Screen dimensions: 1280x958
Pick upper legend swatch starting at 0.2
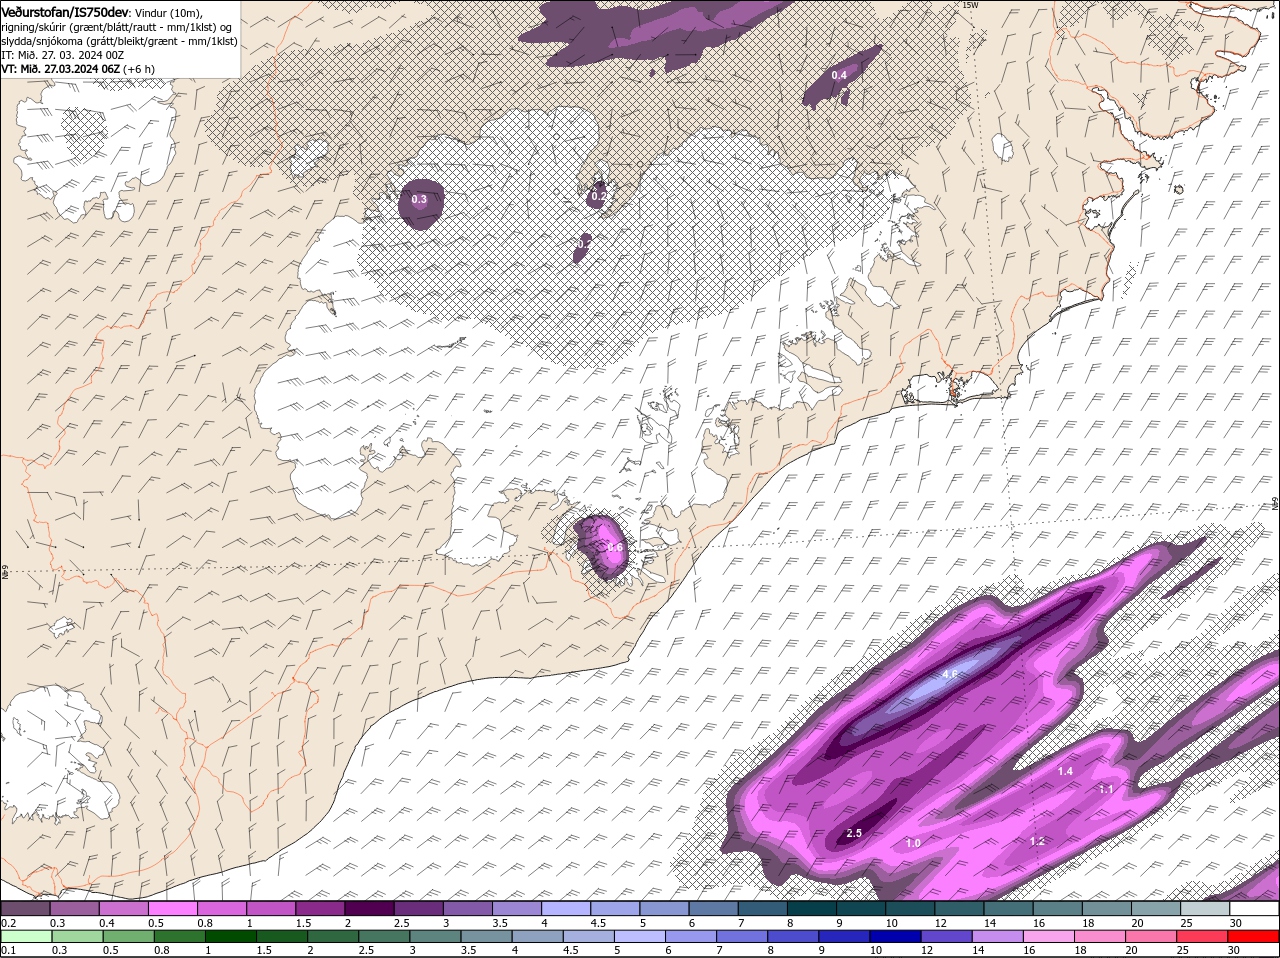coord(26,909)
